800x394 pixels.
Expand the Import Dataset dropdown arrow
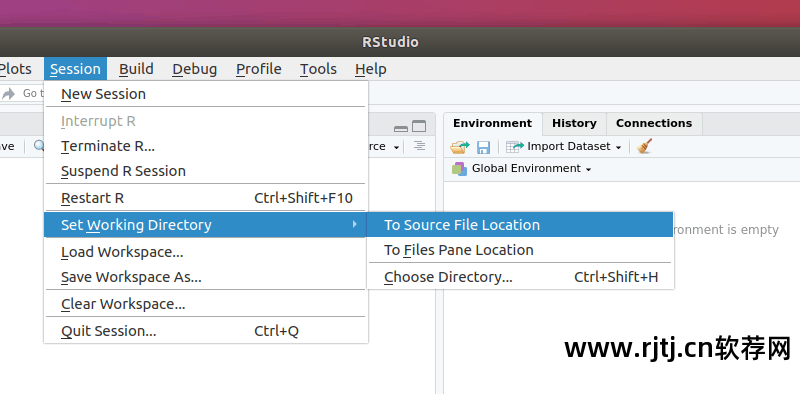(618, 147)
